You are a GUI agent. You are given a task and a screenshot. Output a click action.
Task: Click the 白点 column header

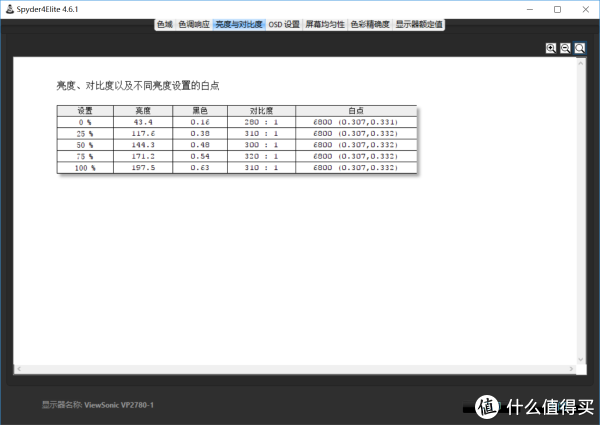tap(356, 111)
